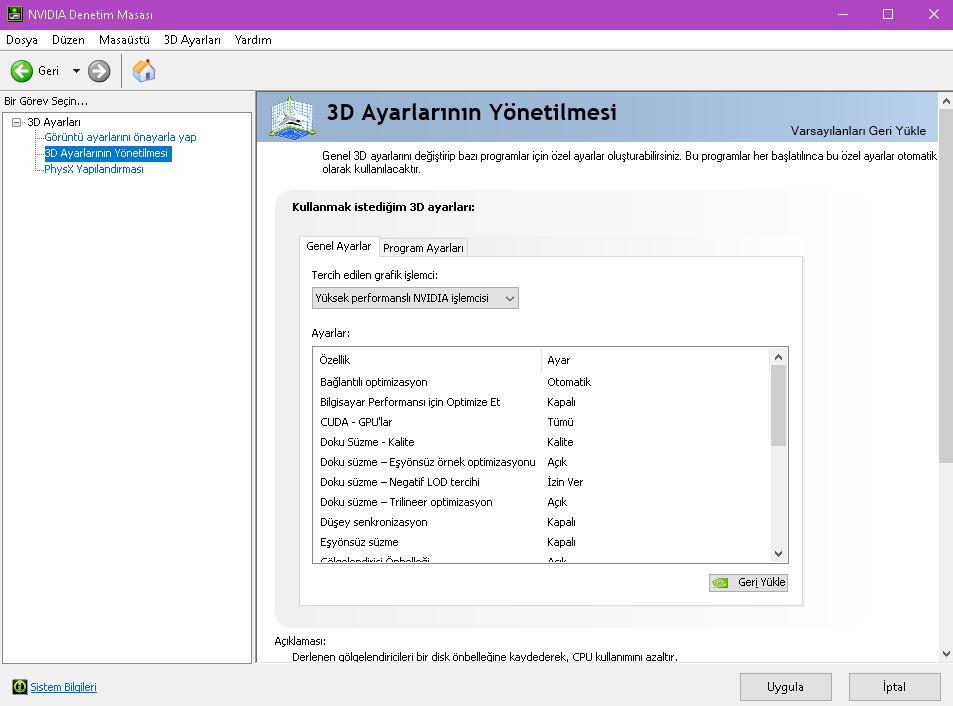Select Bilgisayar Performansı için Optimize Et row
Screen dimensions: 953x706
[541, 402]
